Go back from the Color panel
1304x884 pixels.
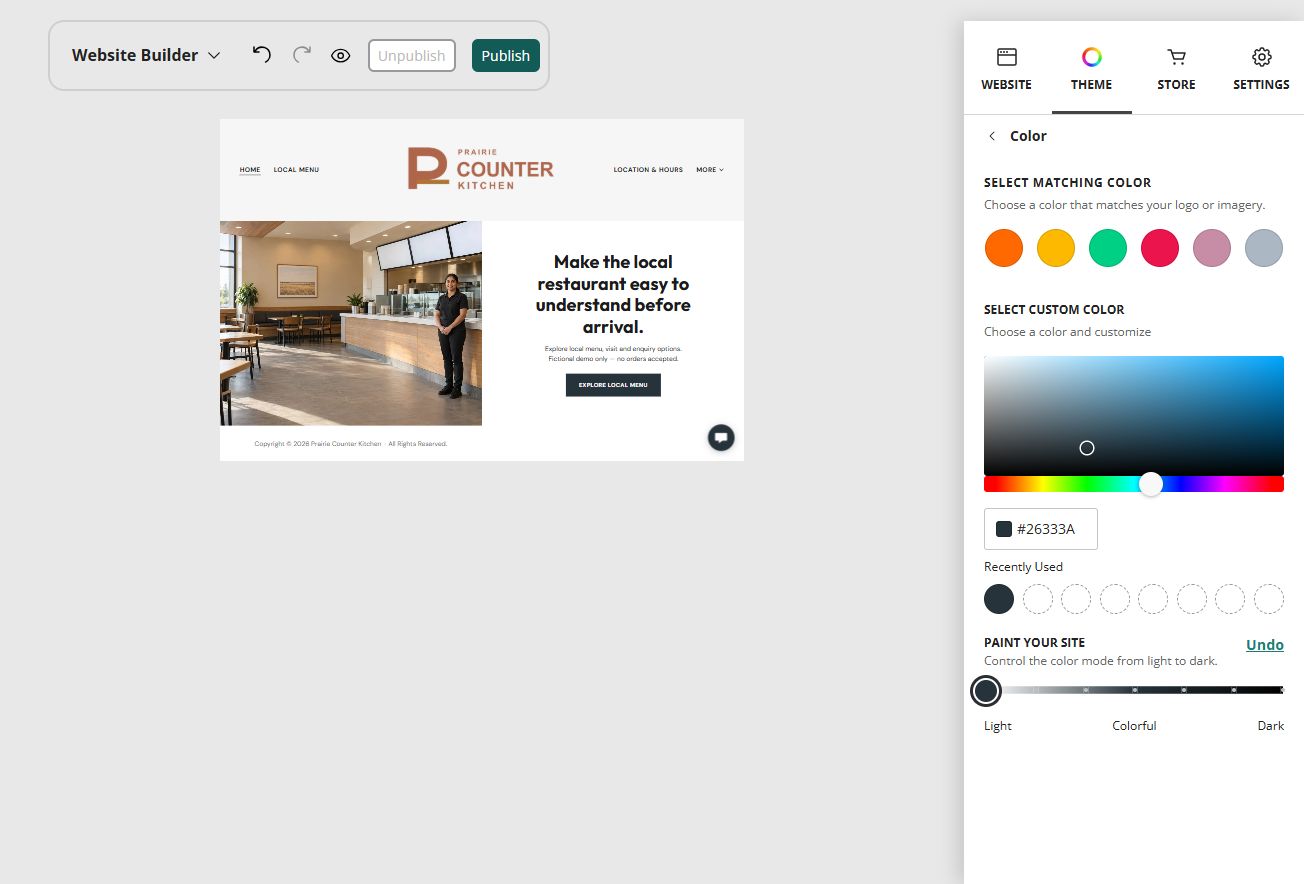click(992, 136)
